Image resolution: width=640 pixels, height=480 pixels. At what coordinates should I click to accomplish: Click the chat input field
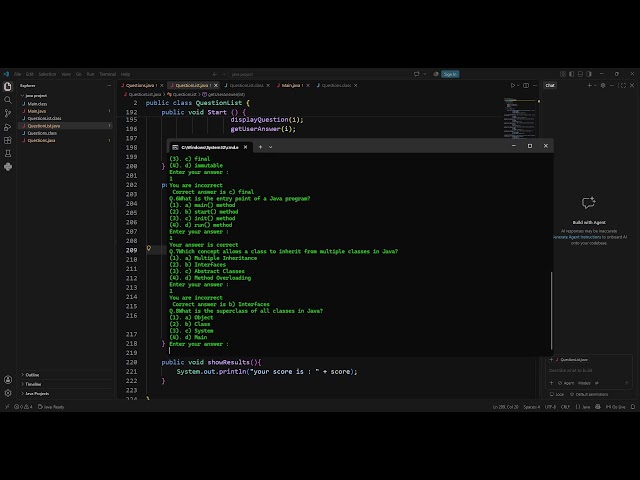(589, 371)
